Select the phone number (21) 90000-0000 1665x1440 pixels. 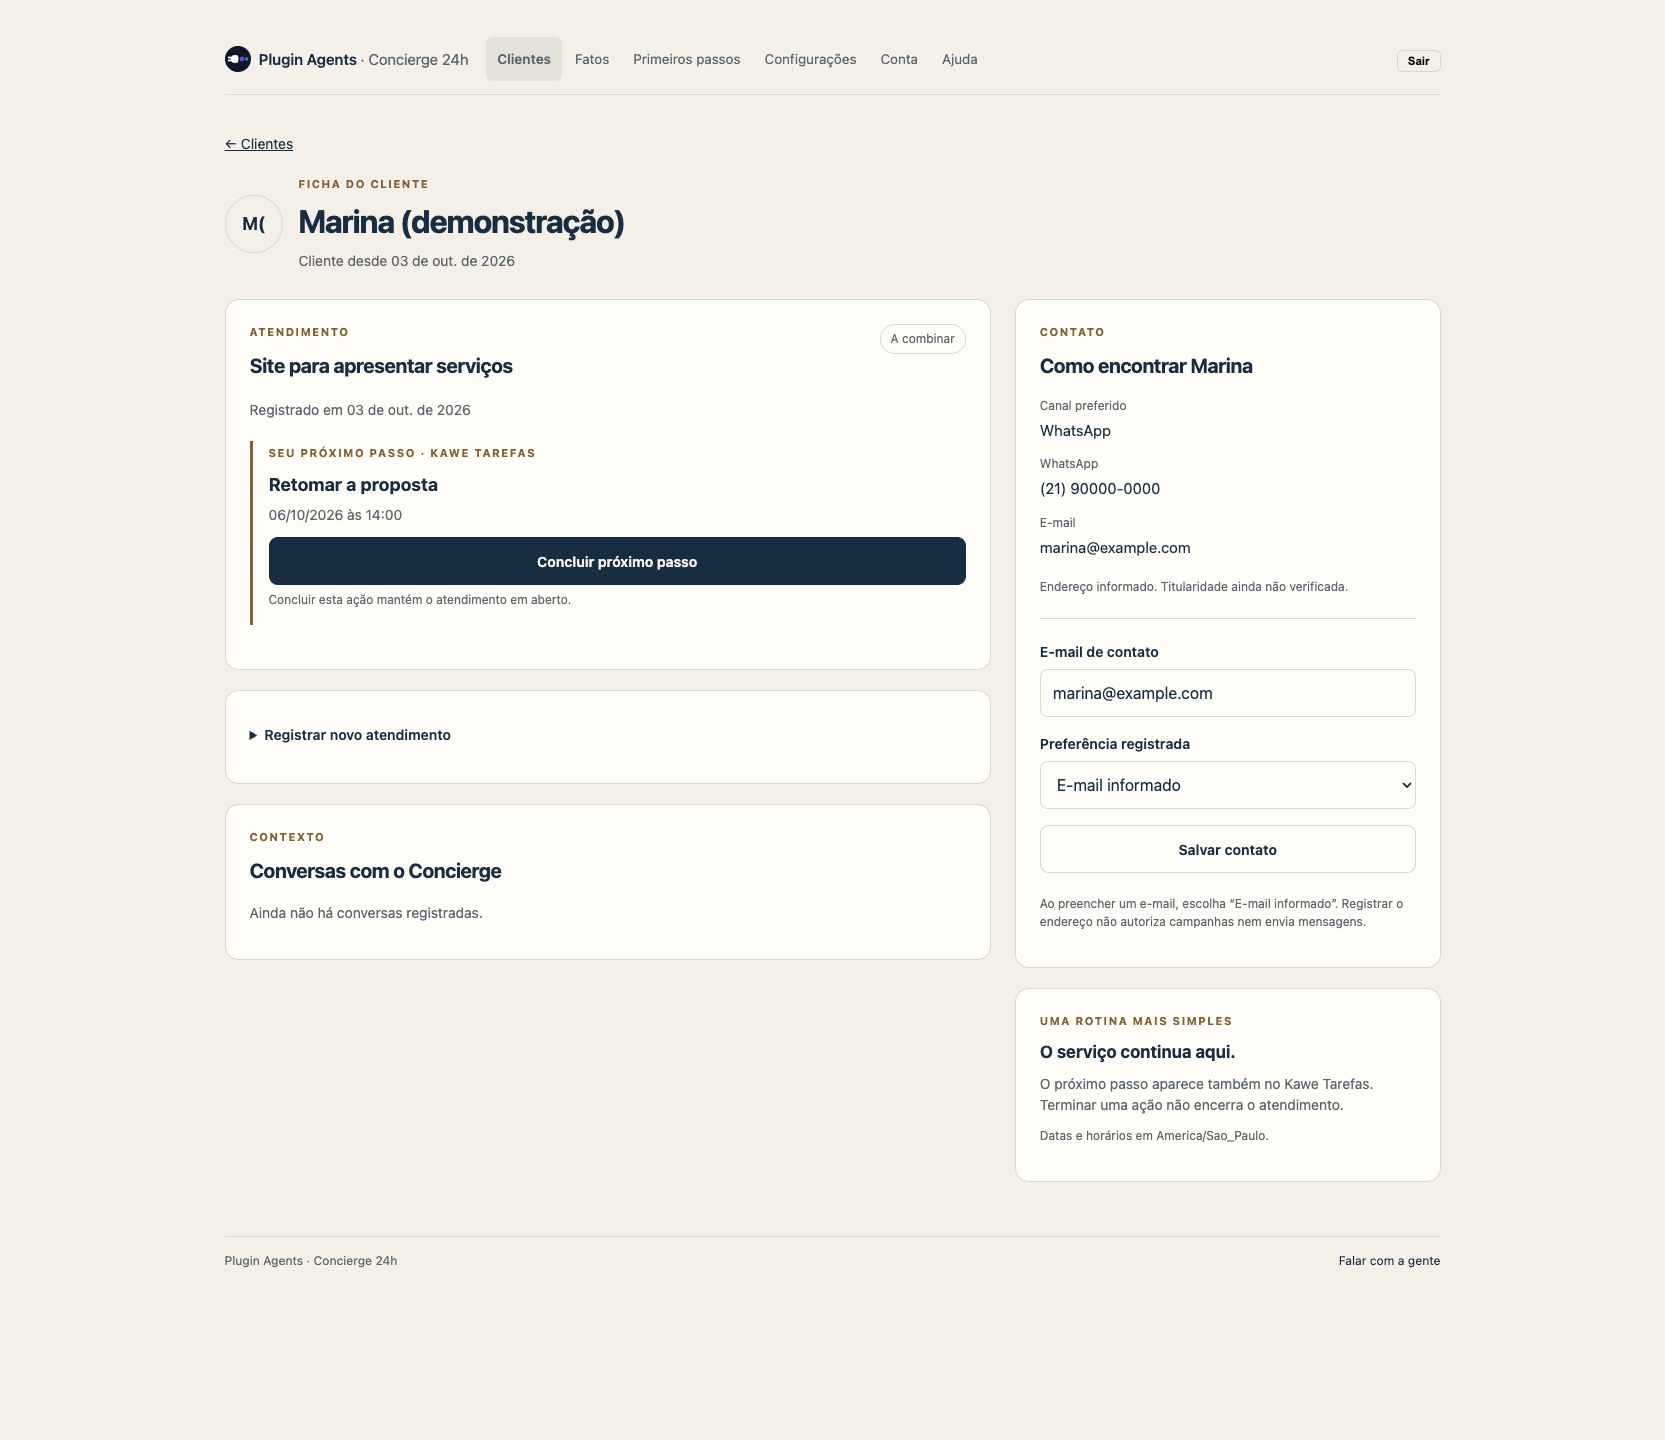tap(1100, 489)
